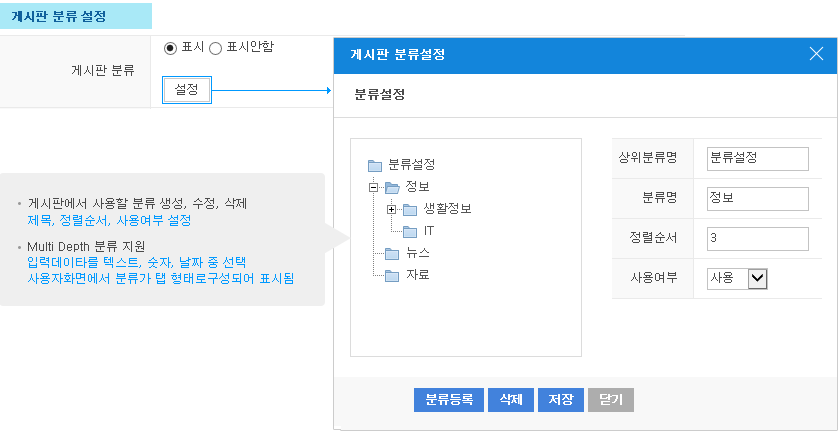Image resolution: width=838 pixels, height=433 pixels.
Task: Select the 자료 category in tree
Action: 417,275
